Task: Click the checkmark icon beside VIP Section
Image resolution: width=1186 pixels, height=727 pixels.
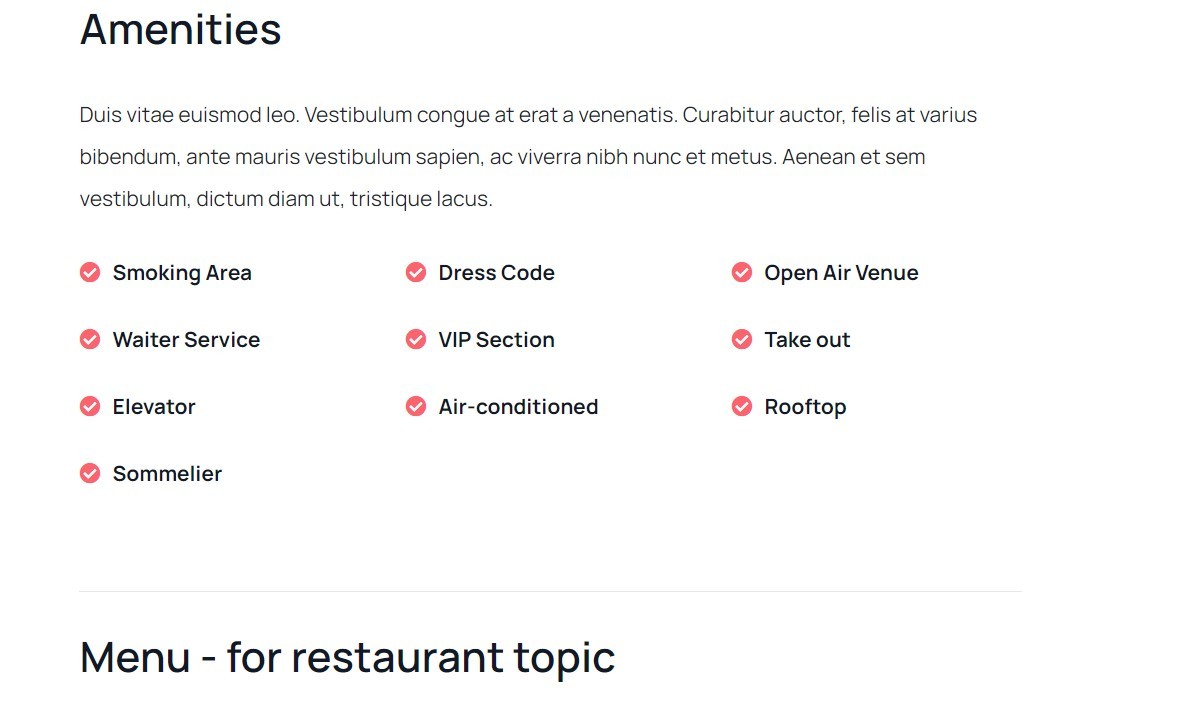Action: coord(416,339)
